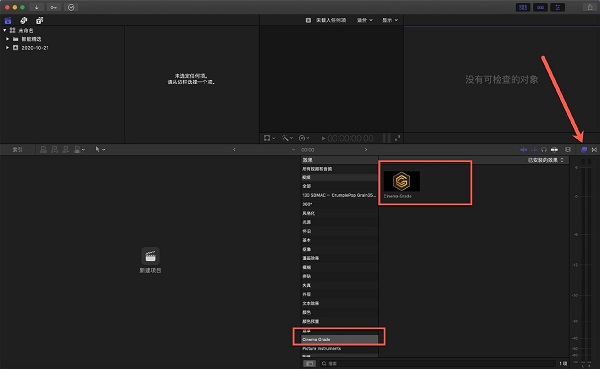The image size is (600, 369).
Task: Click the viewer timecode display
Action: point(351,138)
